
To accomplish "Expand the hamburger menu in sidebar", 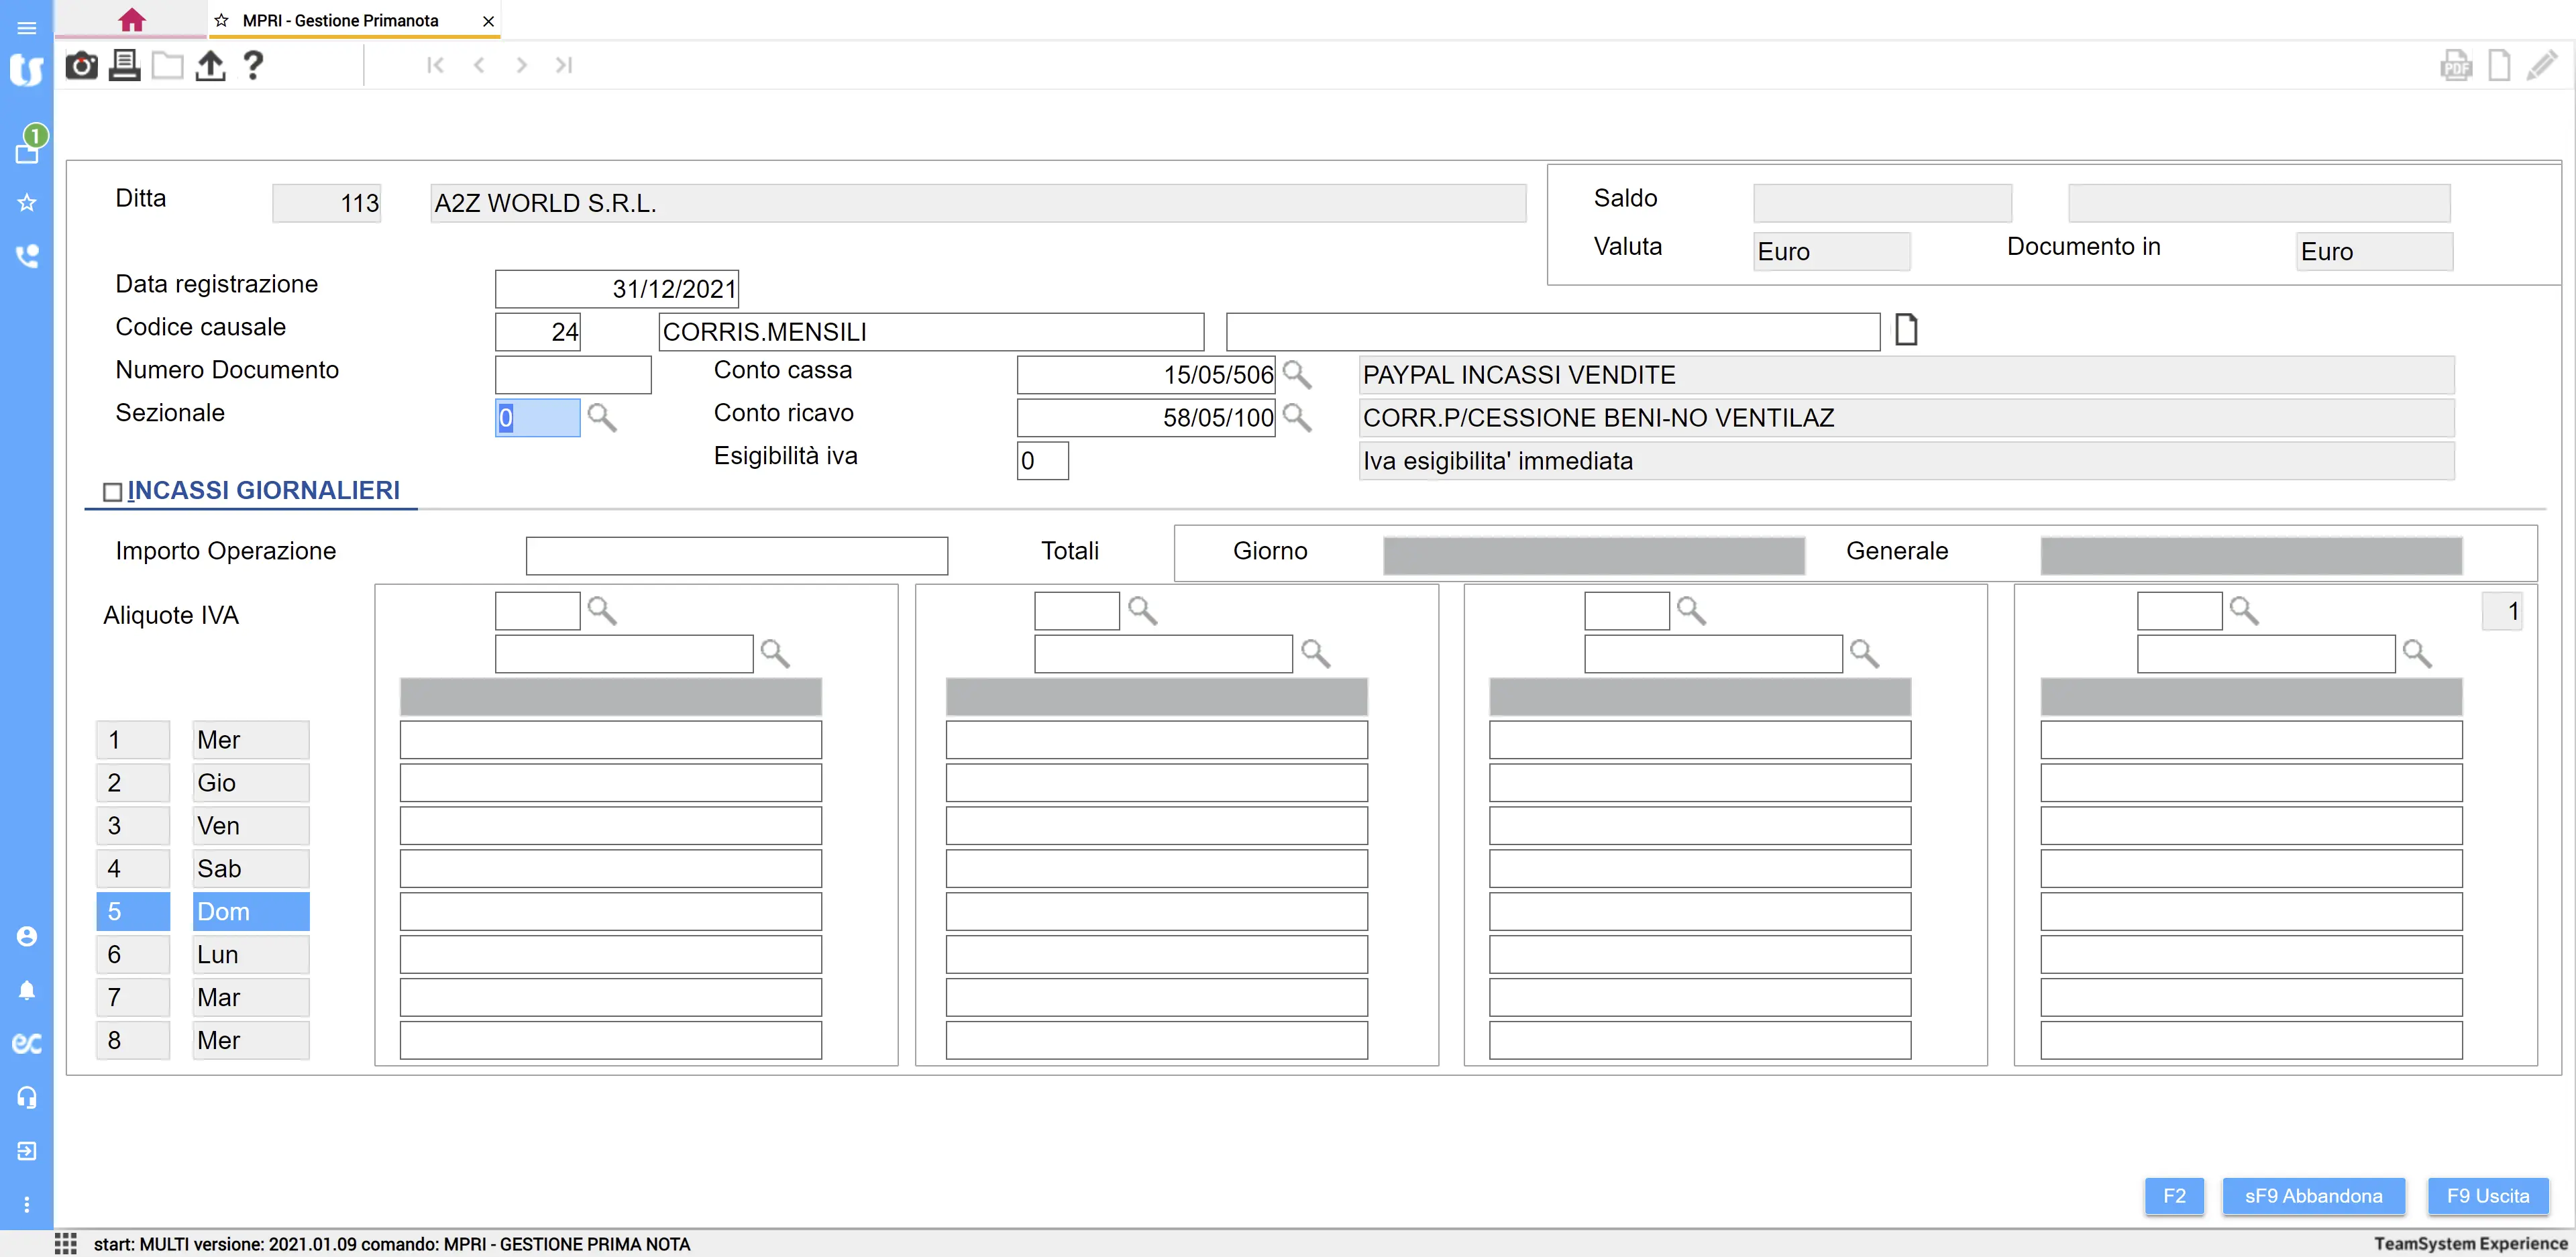I will click(27, 28).
